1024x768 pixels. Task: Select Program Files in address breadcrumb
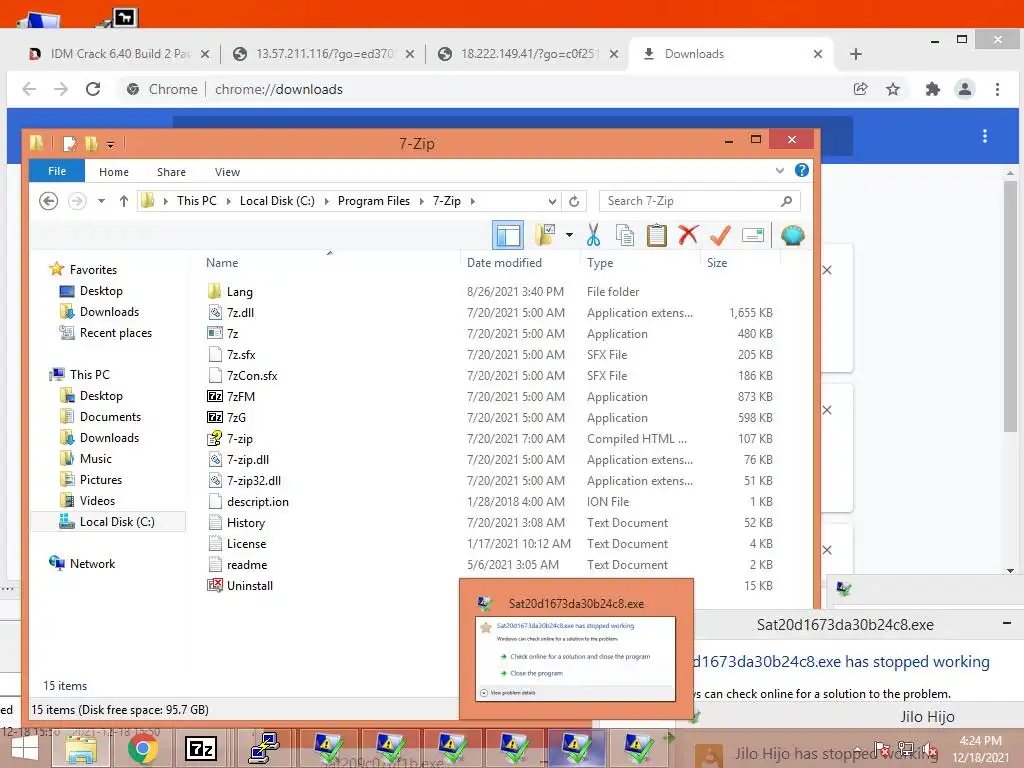point(374,201)
